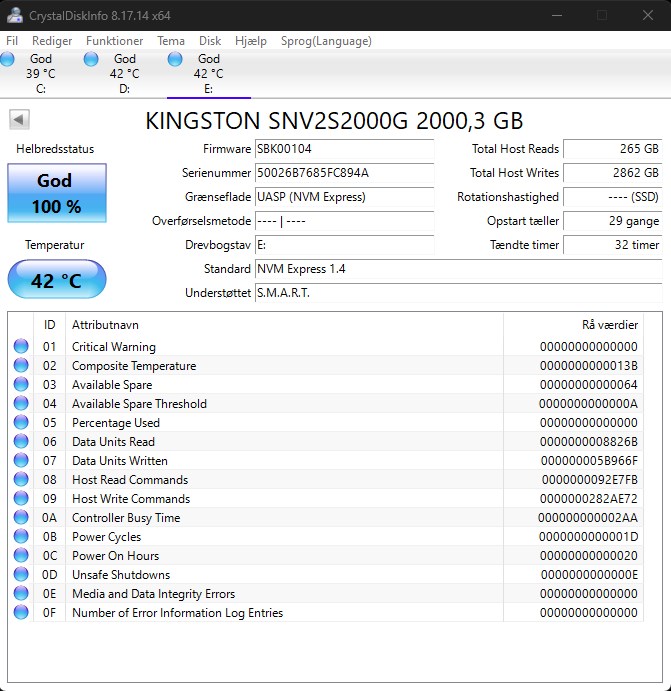Click the Attributnavn column header
Viewport: 671px width, 691px height.
284,325
